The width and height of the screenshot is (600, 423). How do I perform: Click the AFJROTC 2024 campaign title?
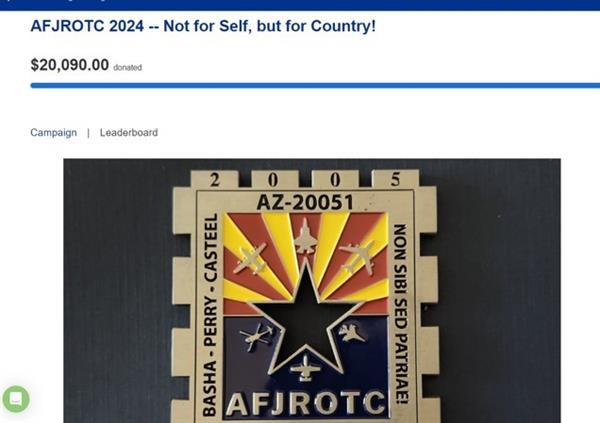(203, 26)
